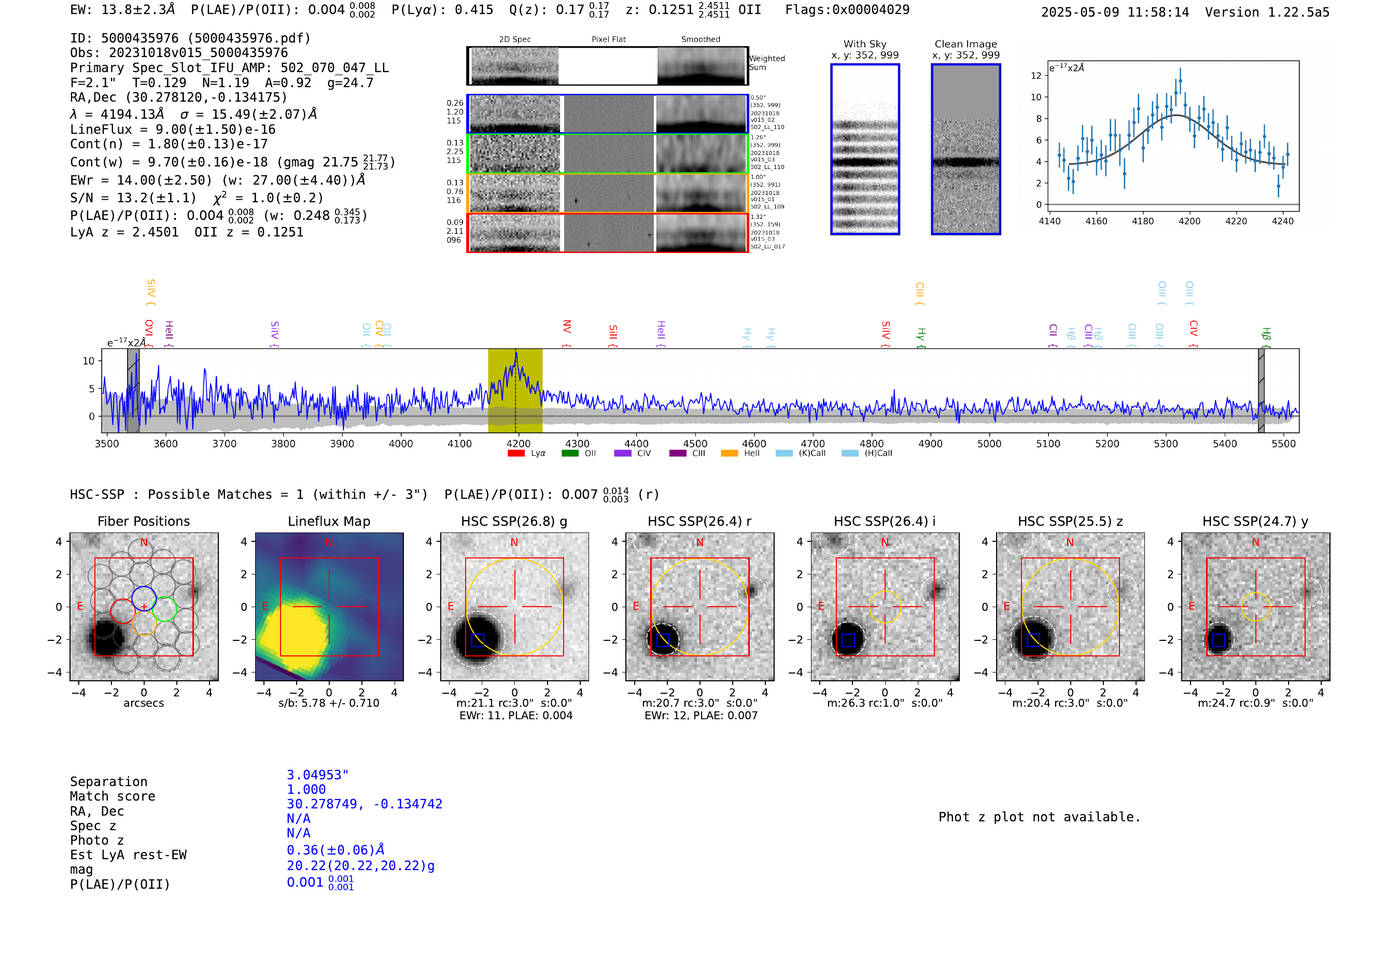Click the Weighted Sum 2D spectrum strip
The height and width of the screenshot is (953, 1400).
tap(608, 66)
